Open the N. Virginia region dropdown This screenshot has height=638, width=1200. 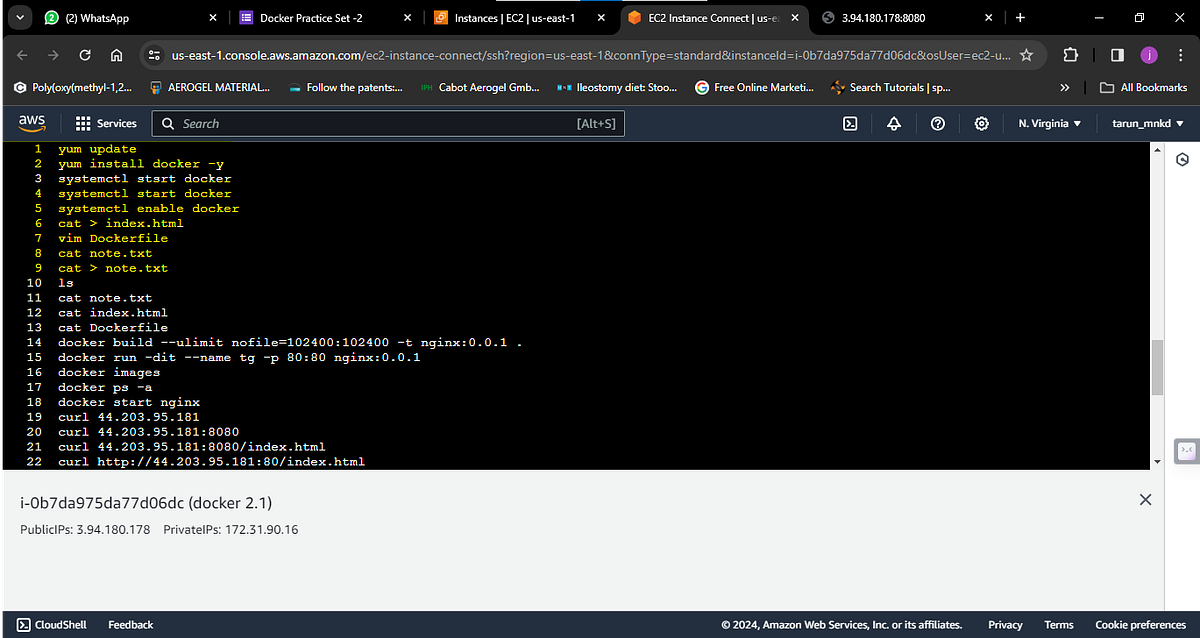(1047, 123)
